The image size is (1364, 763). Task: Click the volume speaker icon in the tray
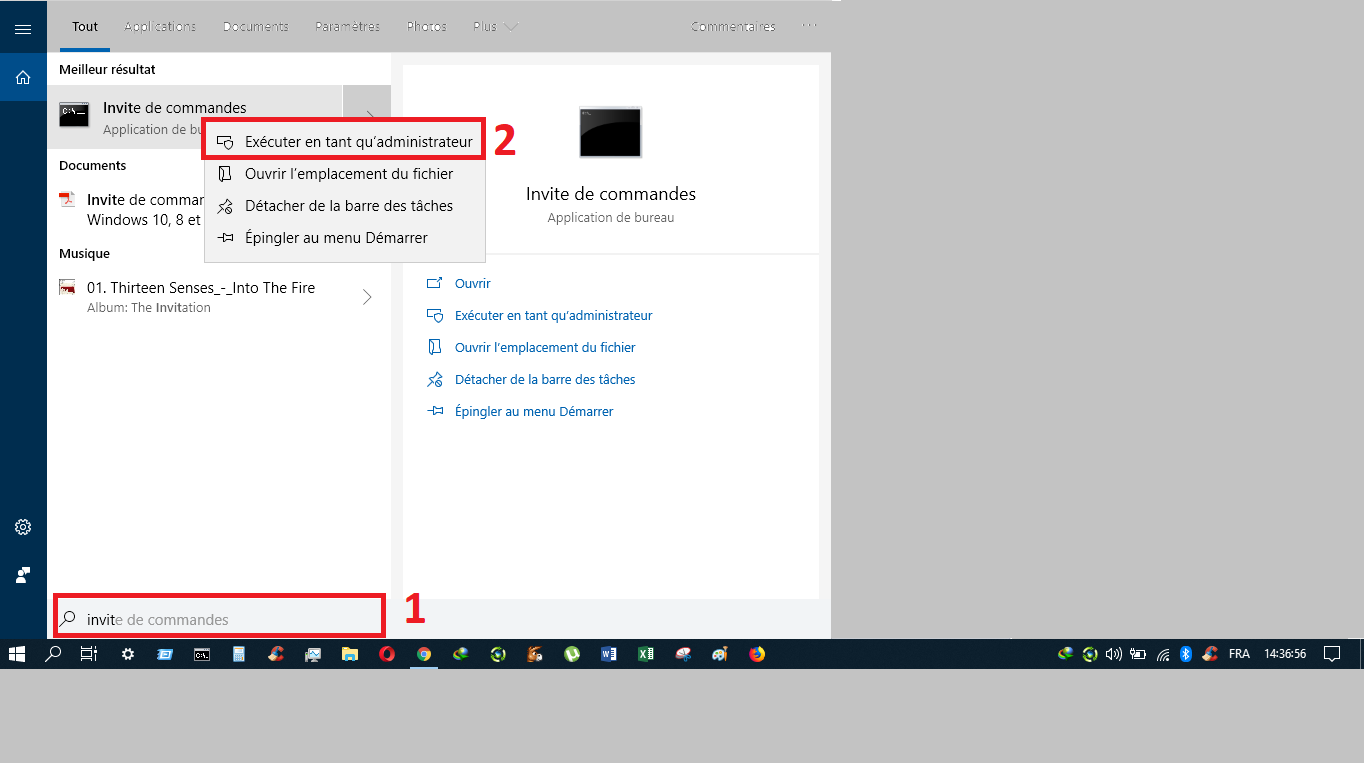point(1114,654)
